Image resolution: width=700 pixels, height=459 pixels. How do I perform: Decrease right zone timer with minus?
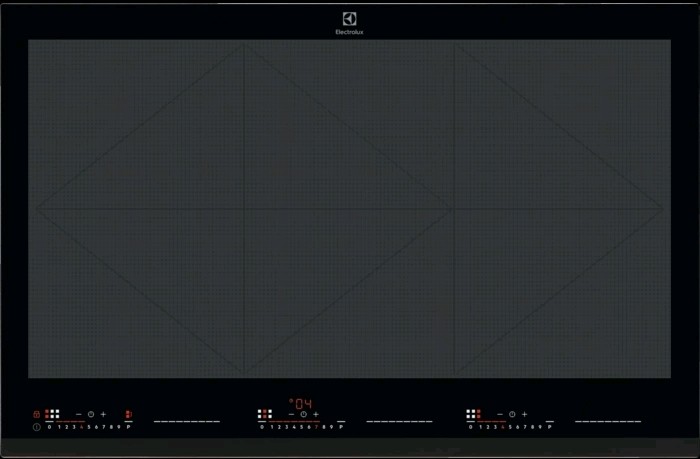point(500,414)
